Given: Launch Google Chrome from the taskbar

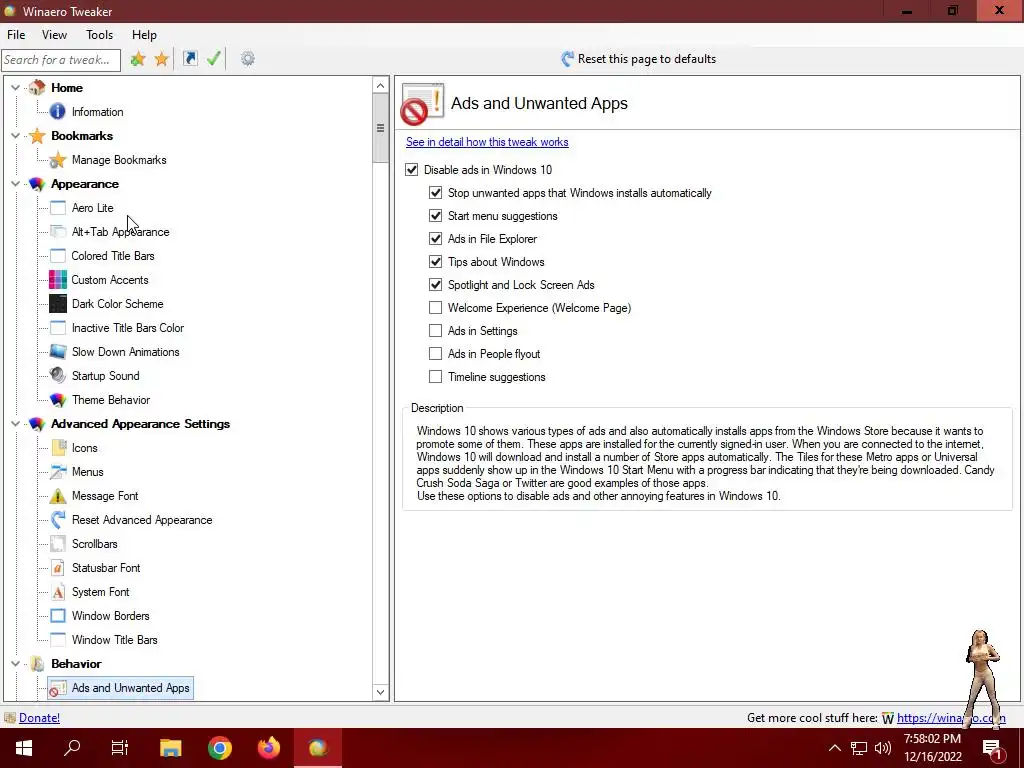Looking at the screenshot, I should tap(220, 748).
